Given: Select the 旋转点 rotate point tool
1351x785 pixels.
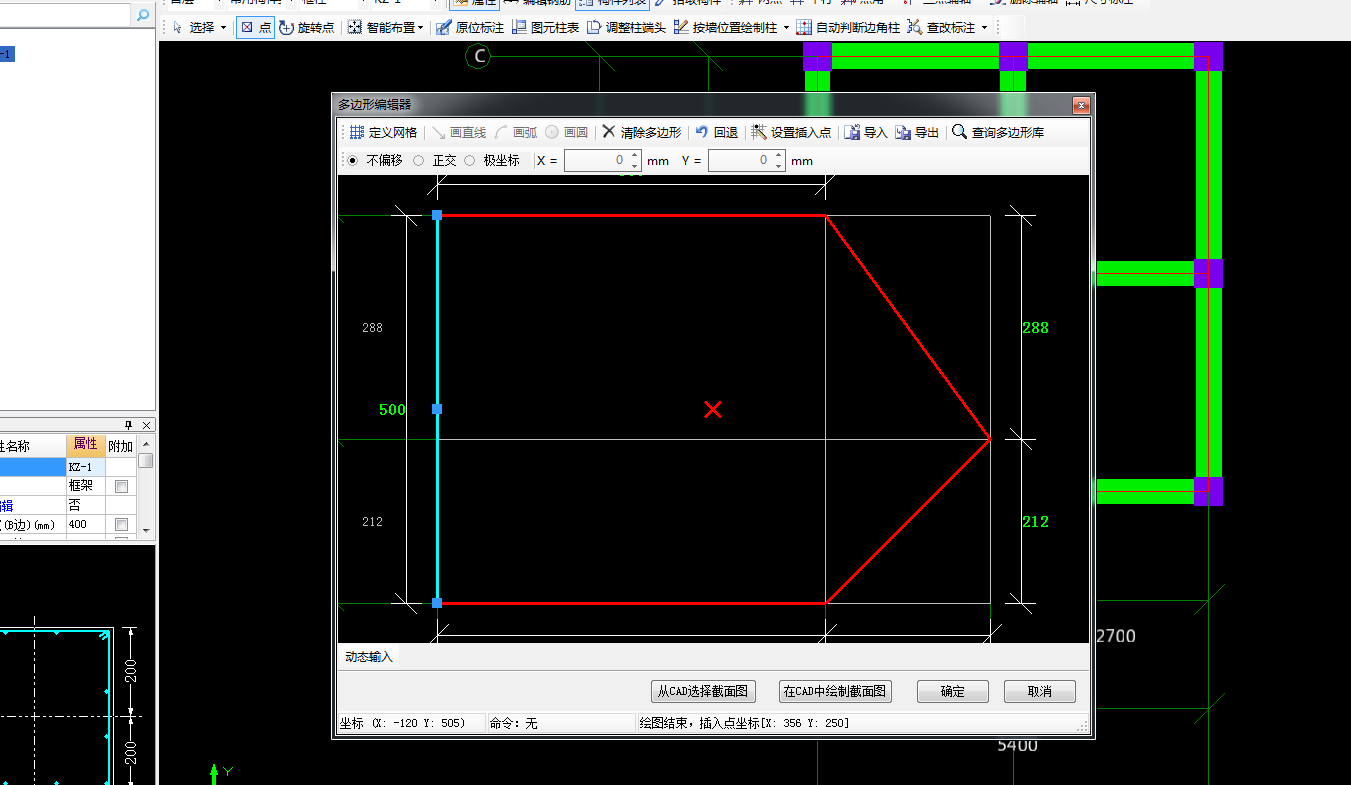Looking at the screenshot, I should coord(306,28).
